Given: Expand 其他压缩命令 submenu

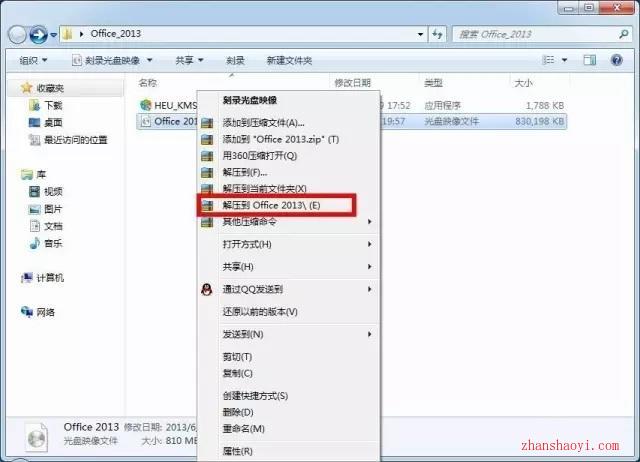Looking at the screenshot, I should point(289,222).
